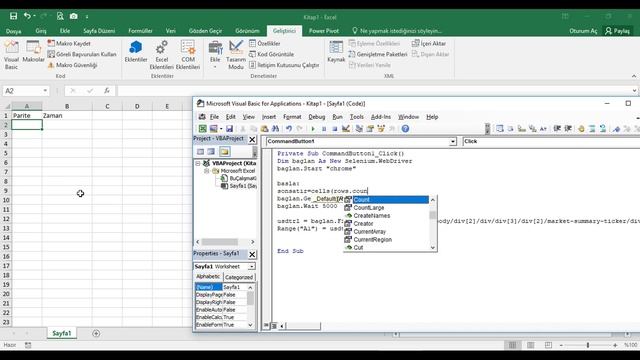Click the Excel undo arrow

click(x=27, y=16)
